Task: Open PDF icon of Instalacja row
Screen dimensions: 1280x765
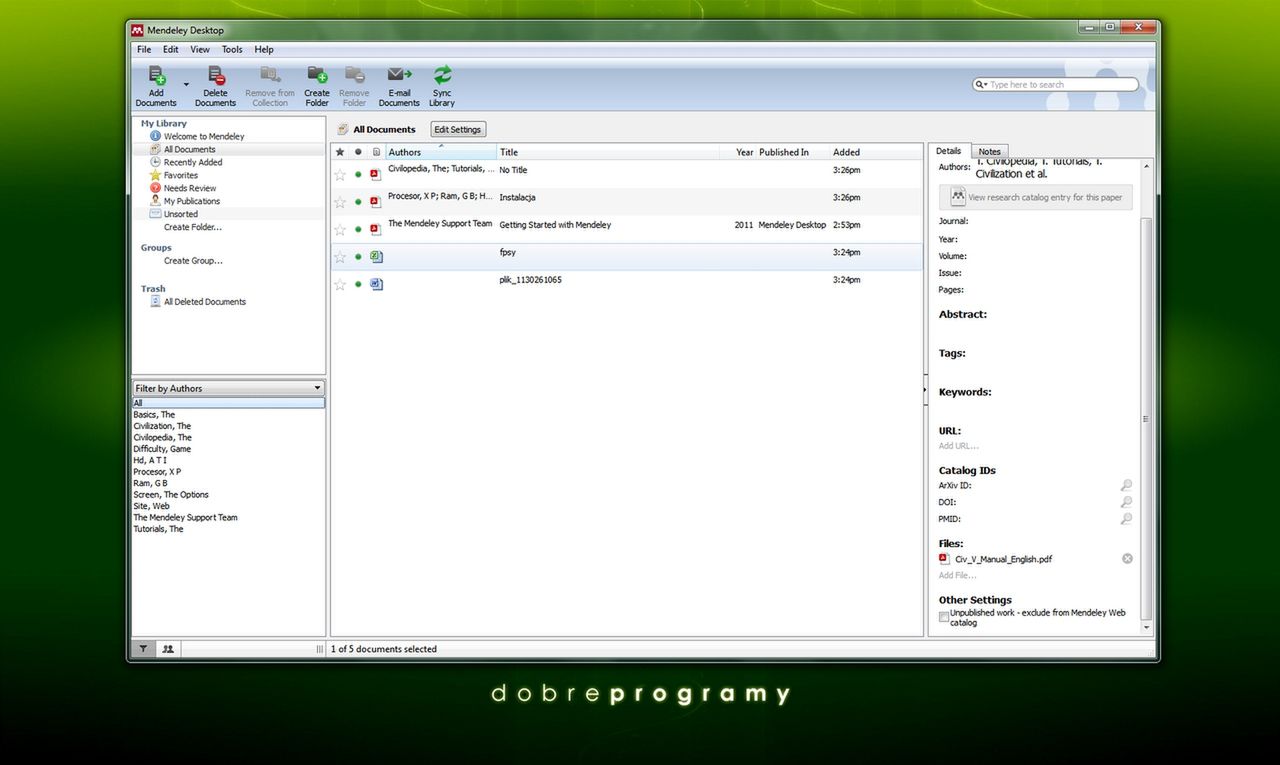Action: coord(375,201)
